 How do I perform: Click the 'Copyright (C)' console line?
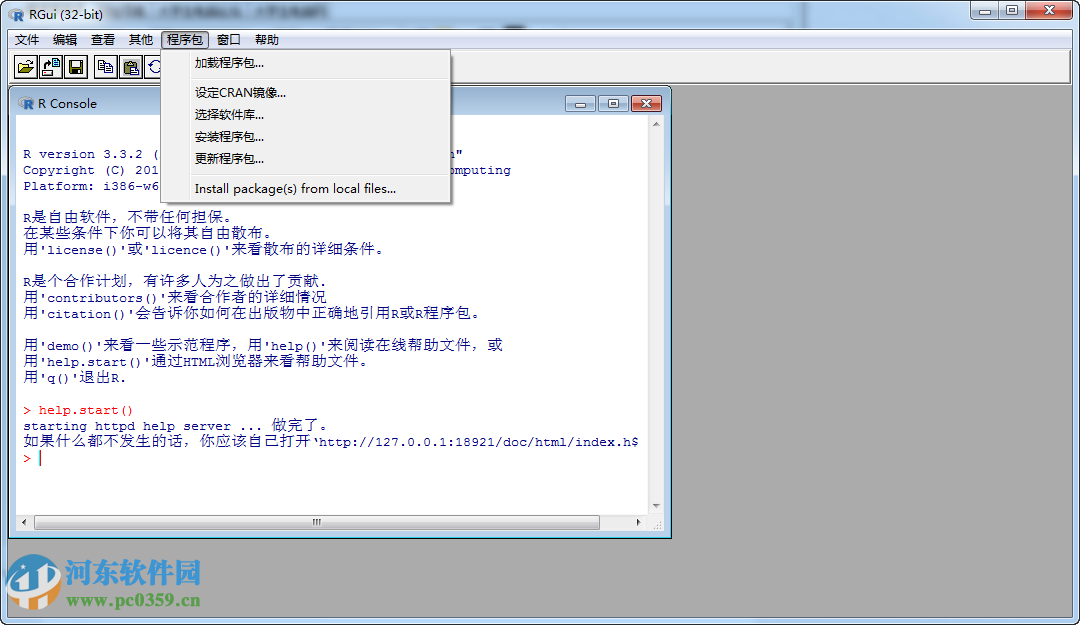point(91,170)
